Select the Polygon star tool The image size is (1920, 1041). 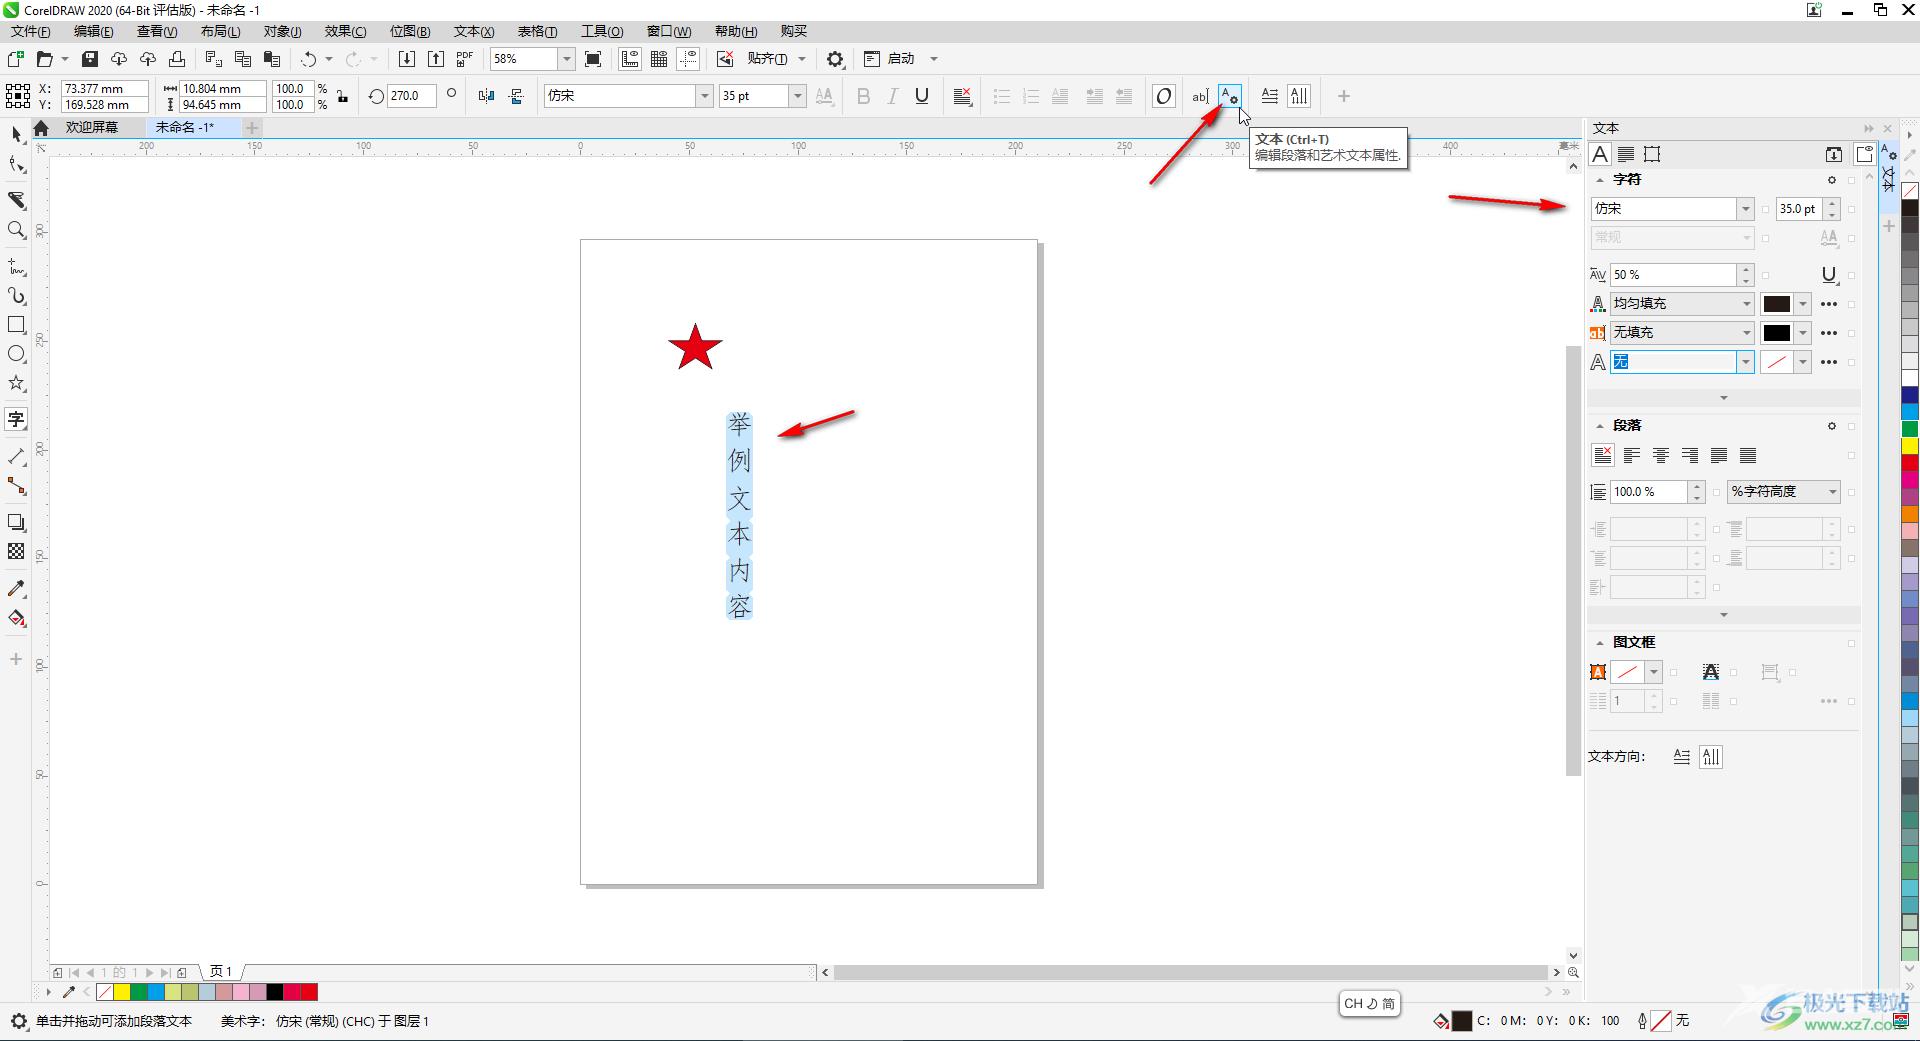16,383
